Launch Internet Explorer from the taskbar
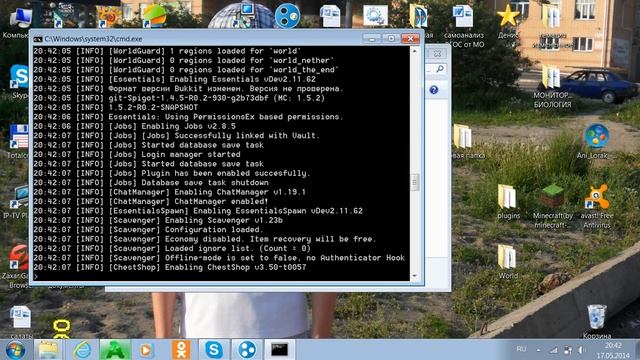Screen dimensions: 640x360 tap(82, 350)
